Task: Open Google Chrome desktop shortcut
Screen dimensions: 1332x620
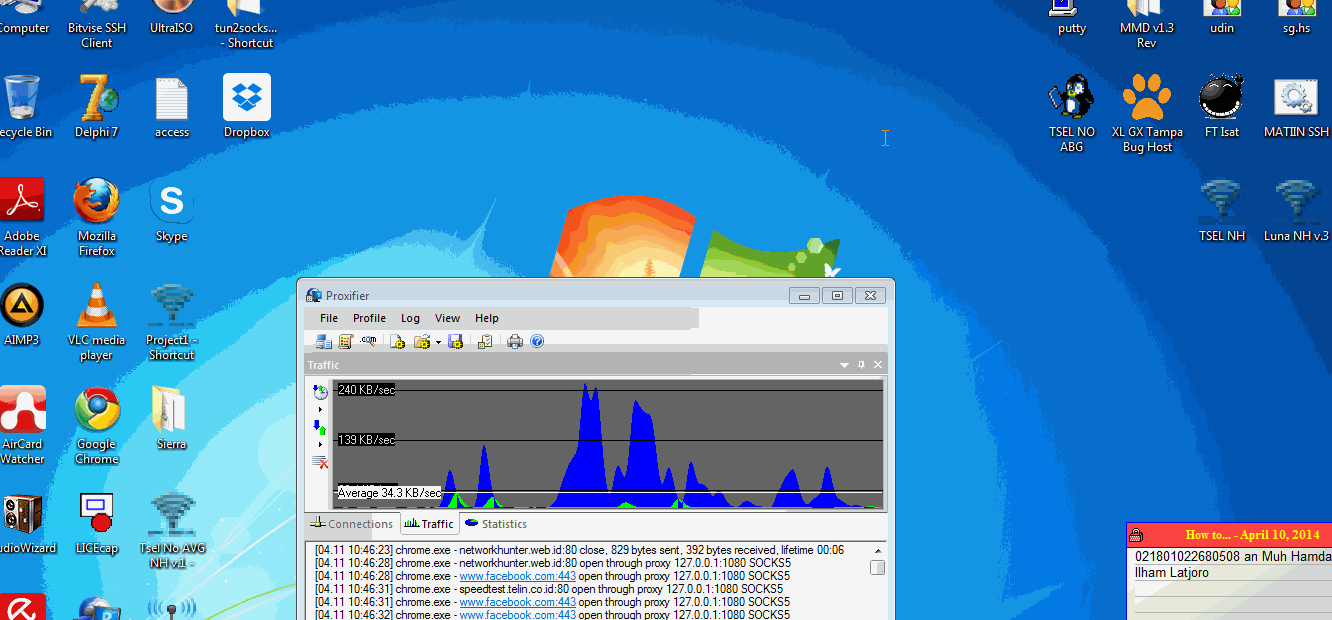Action: coord(97,425)
